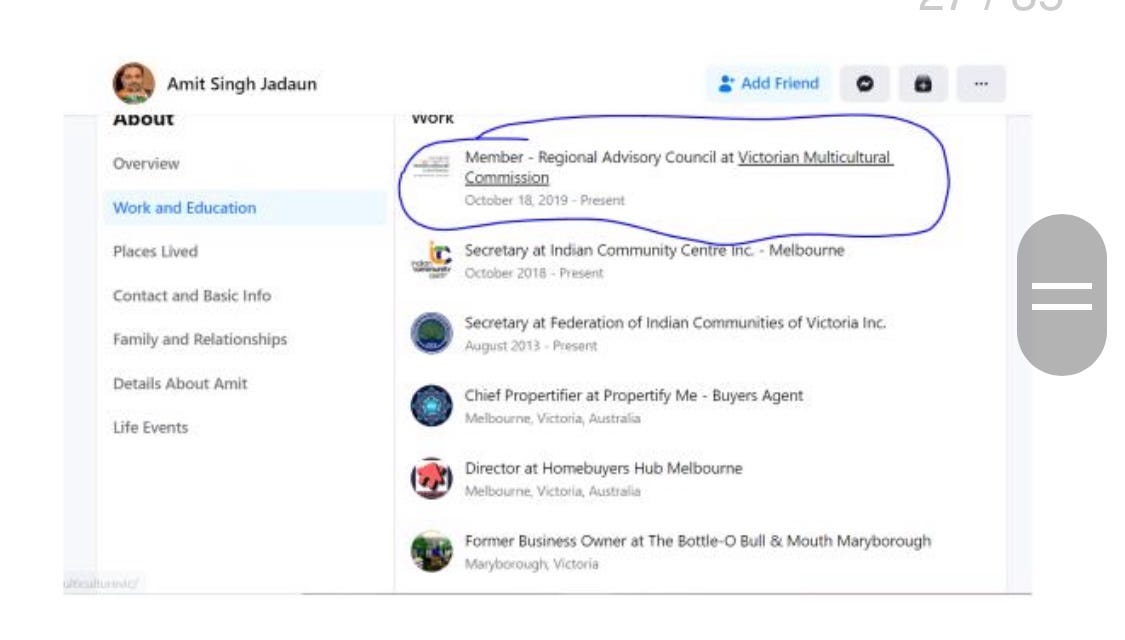Open Federation of Indian Communities of Victoria entry
The image size is (1125, 640).
[675, 323]
